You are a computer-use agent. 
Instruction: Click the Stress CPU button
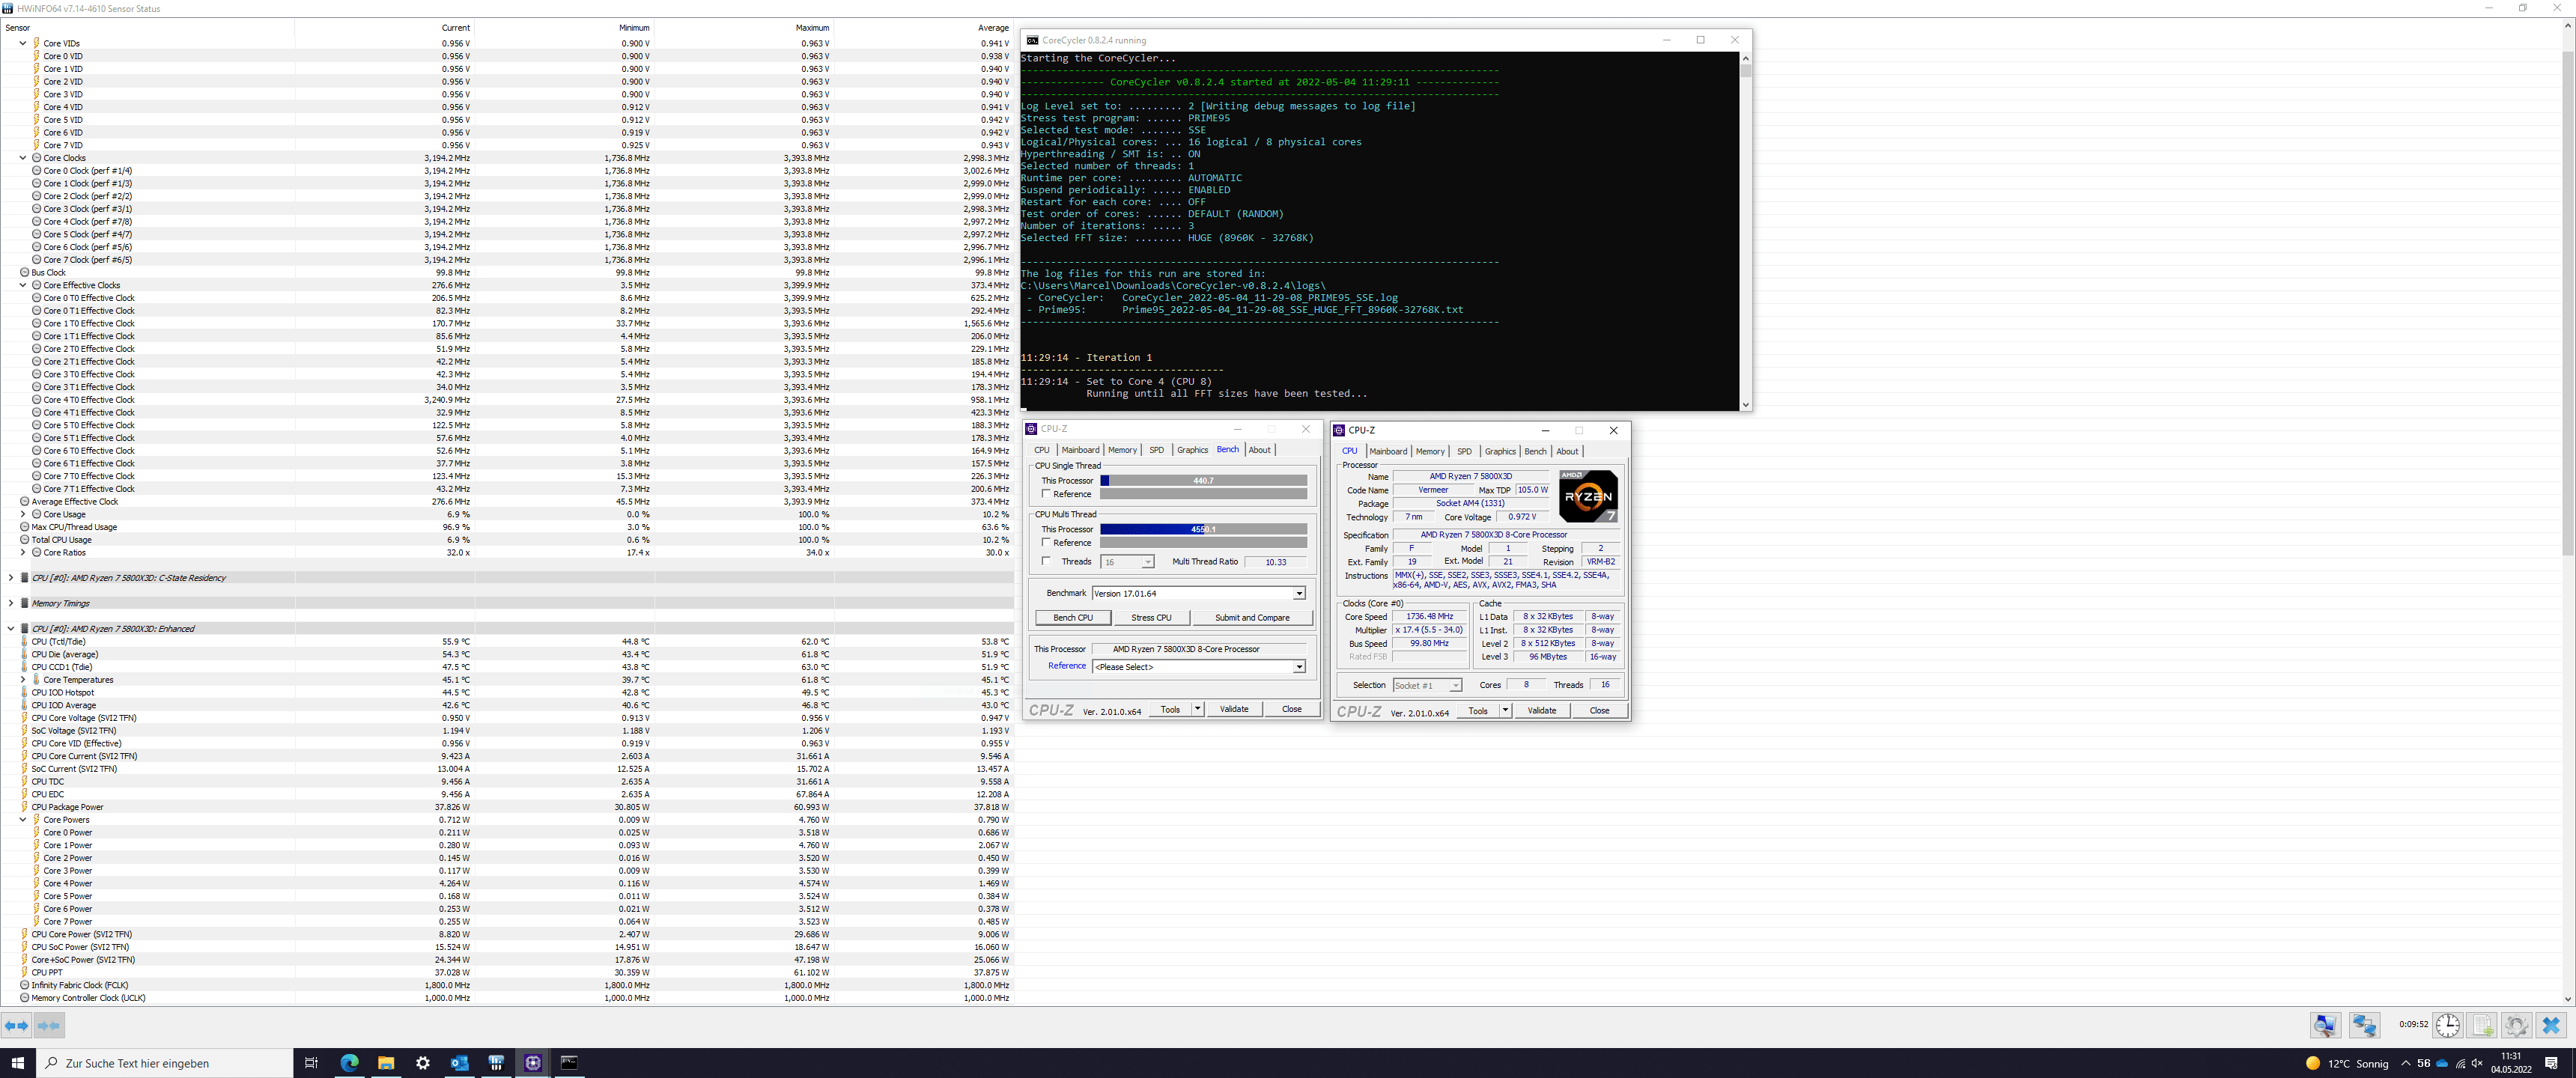pos(1151,618)
